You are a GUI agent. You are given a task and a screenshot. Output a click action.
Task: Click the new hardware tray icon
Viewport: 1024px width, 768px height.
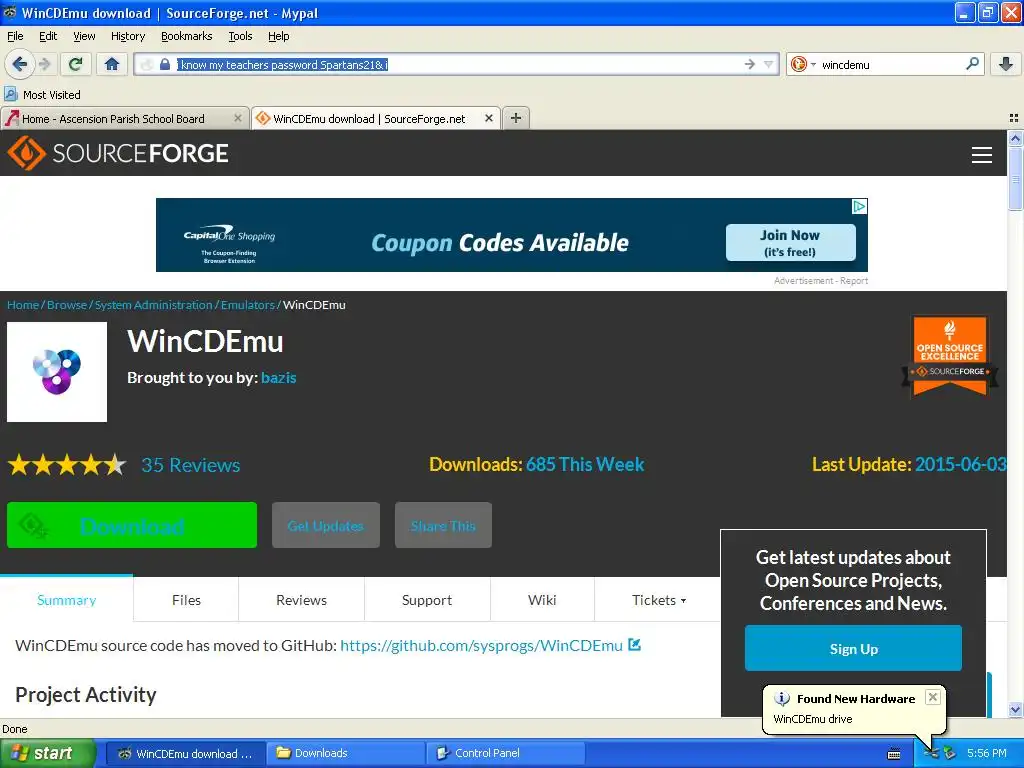click(932, 753)
